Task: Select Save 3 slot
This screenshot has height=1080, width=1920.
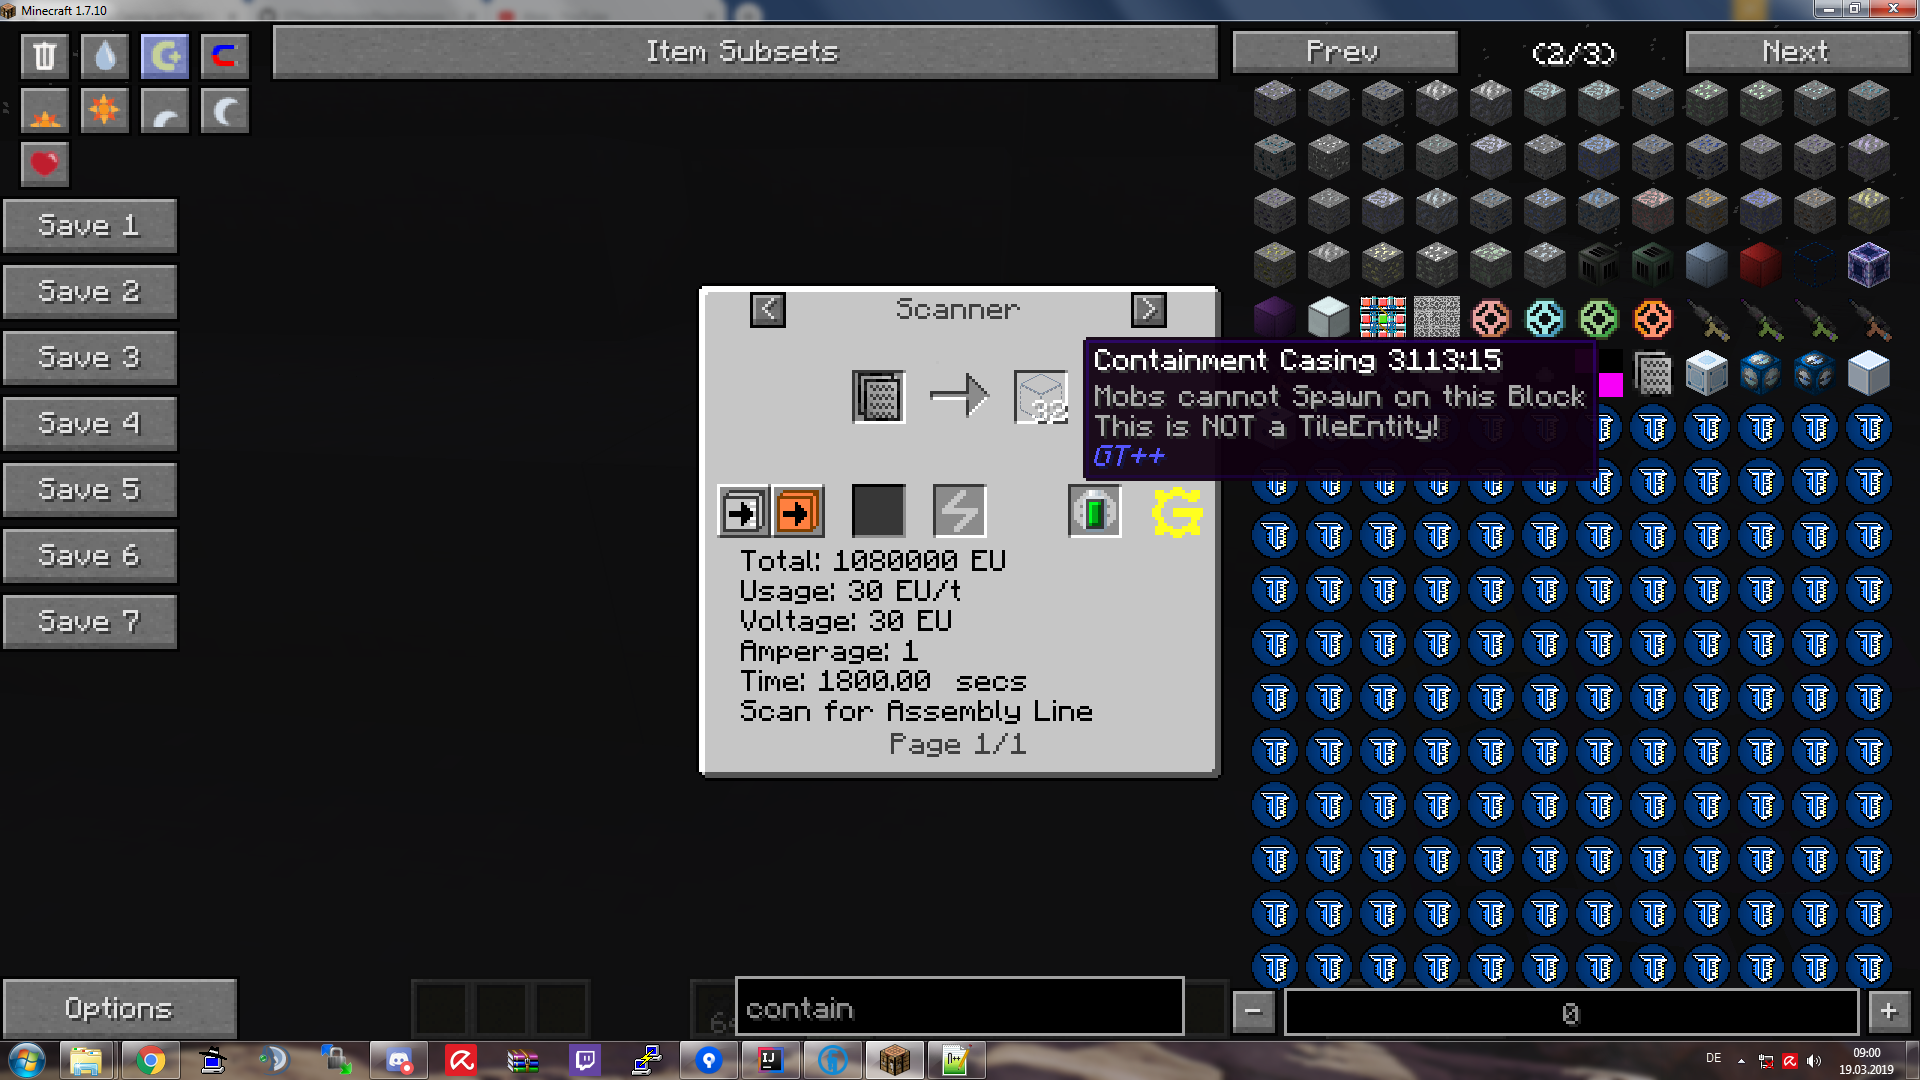Action: coord(89,358)
